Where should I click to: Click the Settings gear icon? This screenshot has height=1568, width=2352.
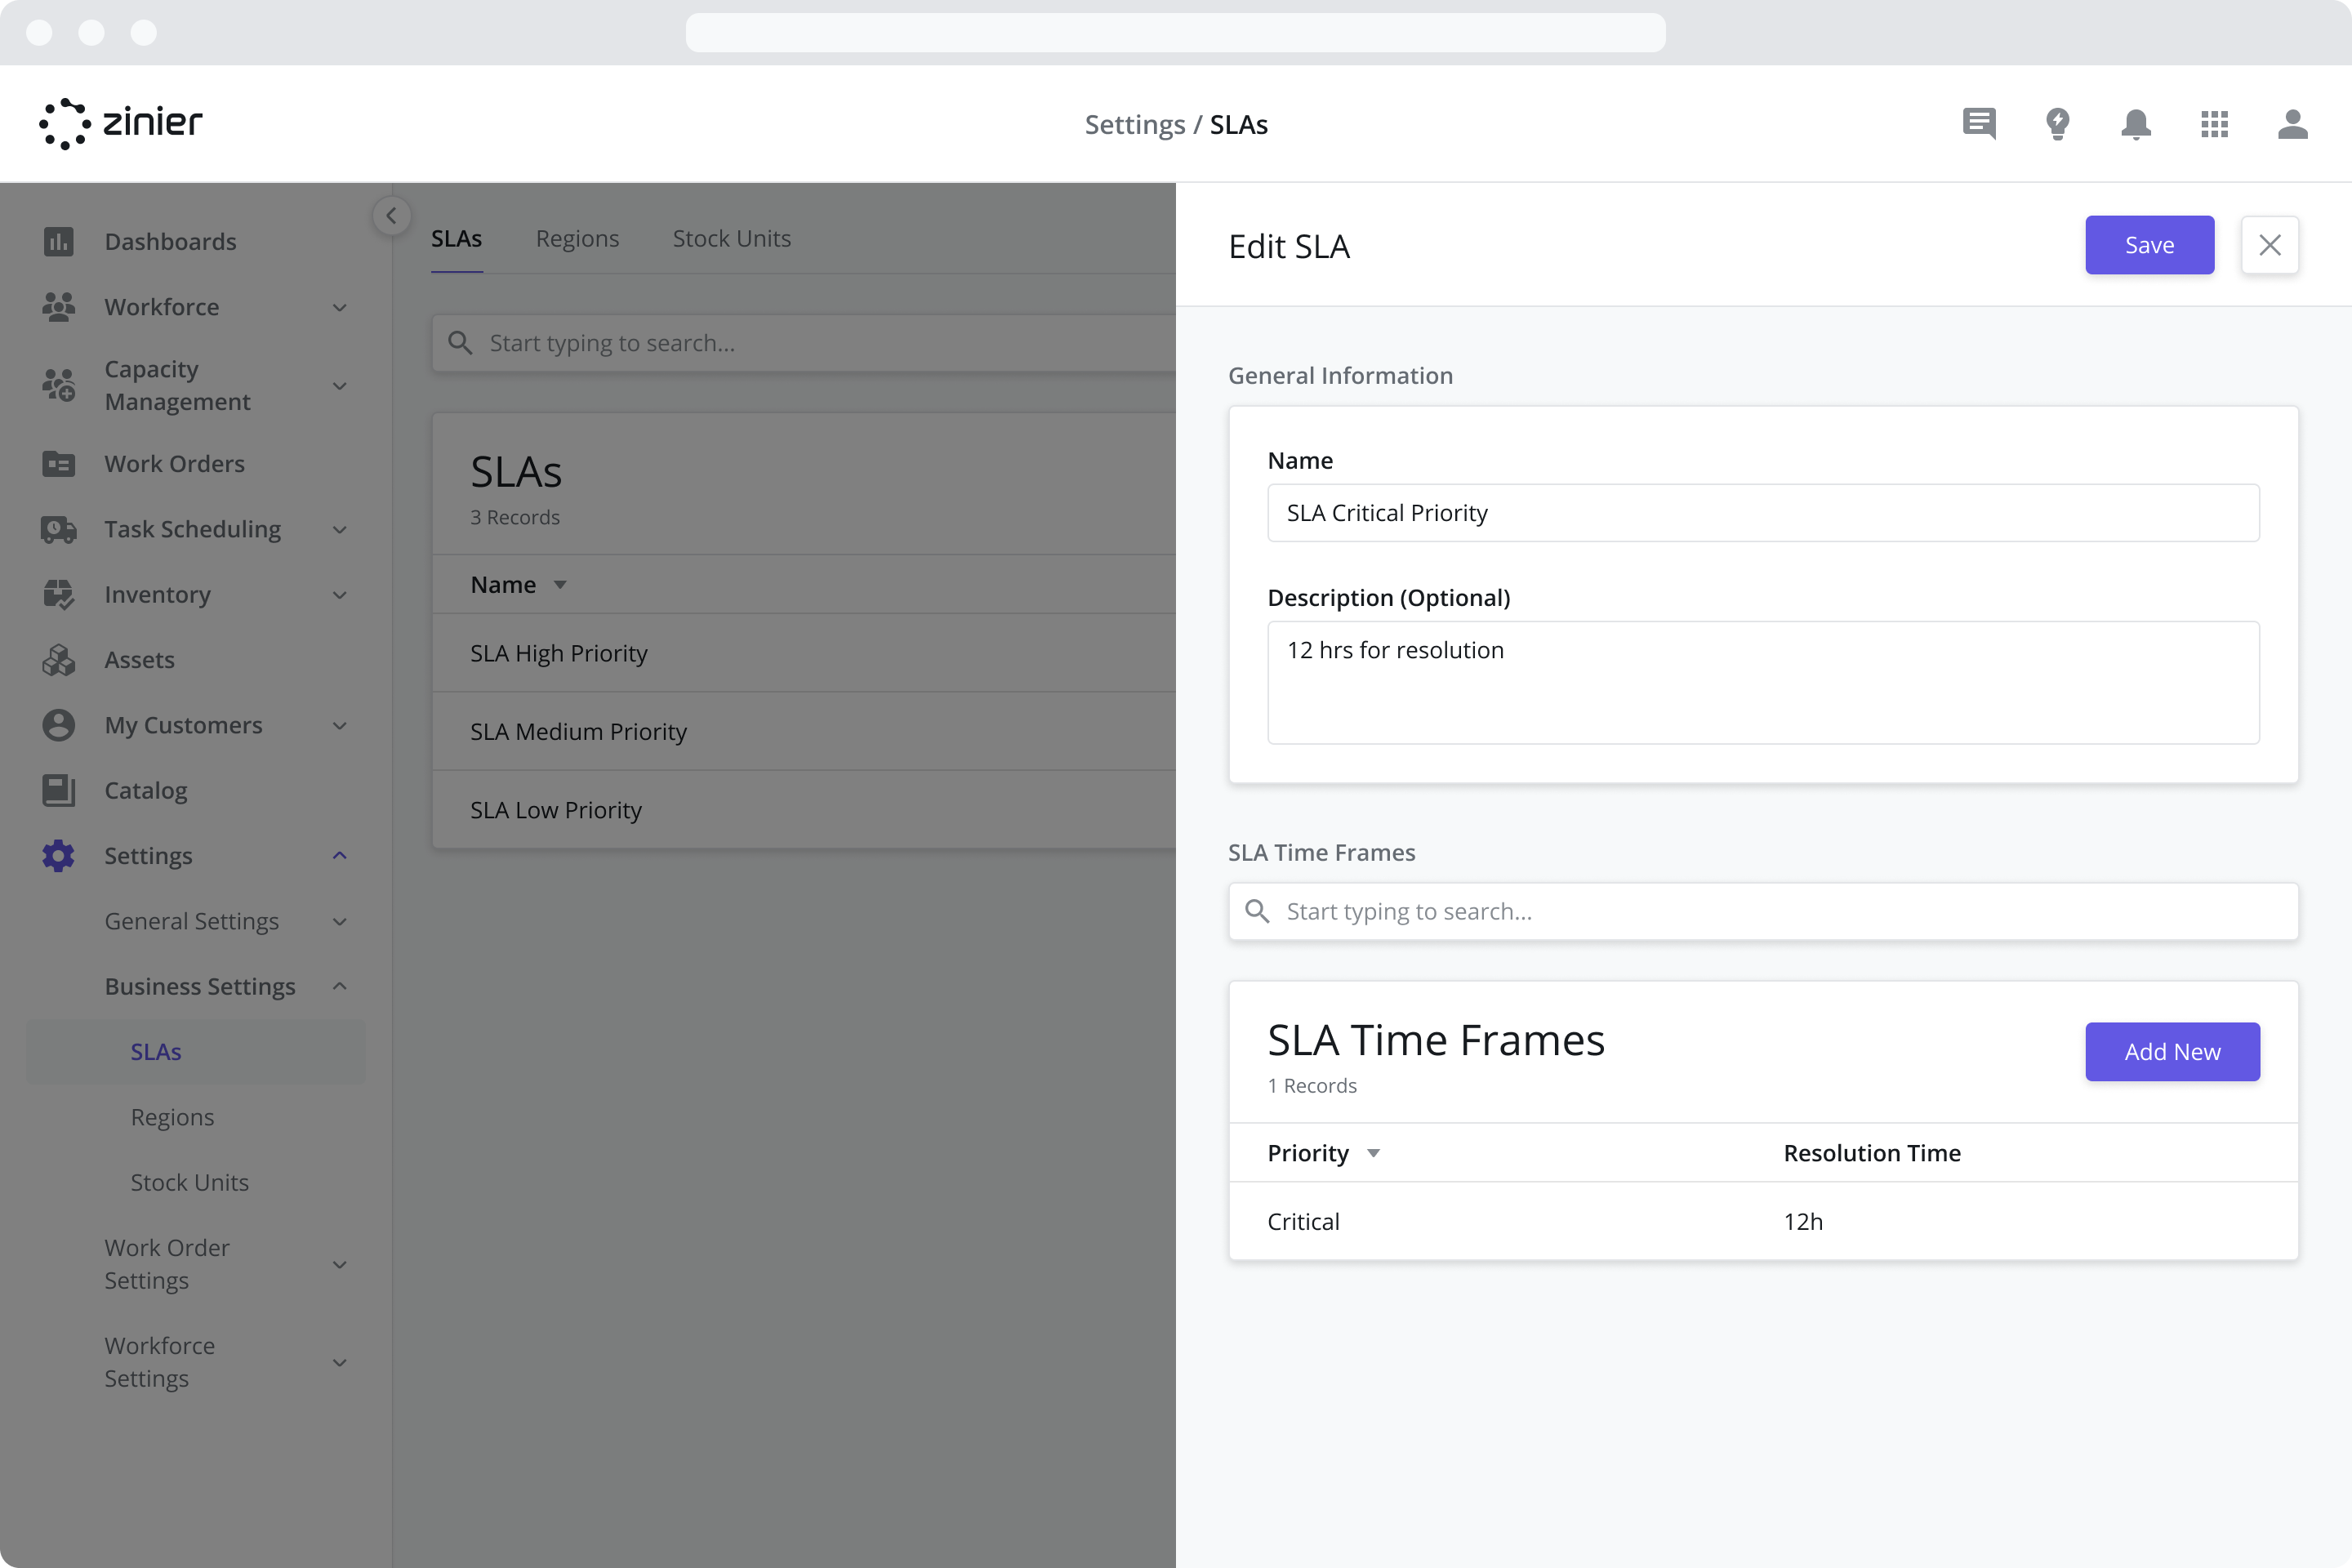pyautogui.click(x=59, y=855)
